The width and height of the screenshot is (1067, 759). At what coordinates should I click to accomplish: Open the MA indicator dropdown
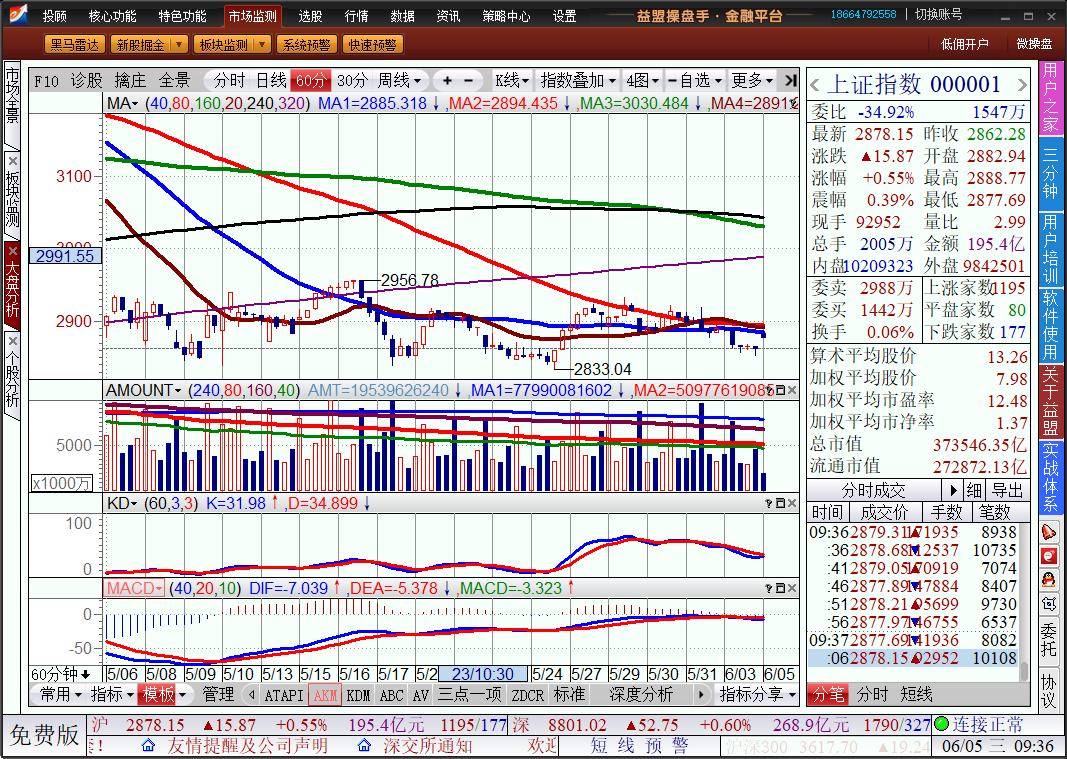tap(123, 103)
